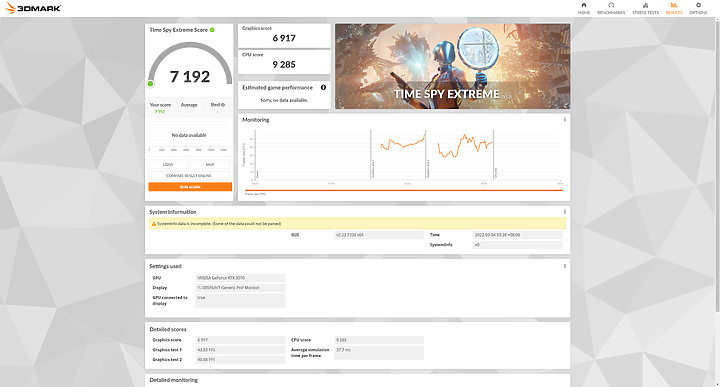Show info for Estimated game performance
720x387 pixels.
click(x=323, y=87)
